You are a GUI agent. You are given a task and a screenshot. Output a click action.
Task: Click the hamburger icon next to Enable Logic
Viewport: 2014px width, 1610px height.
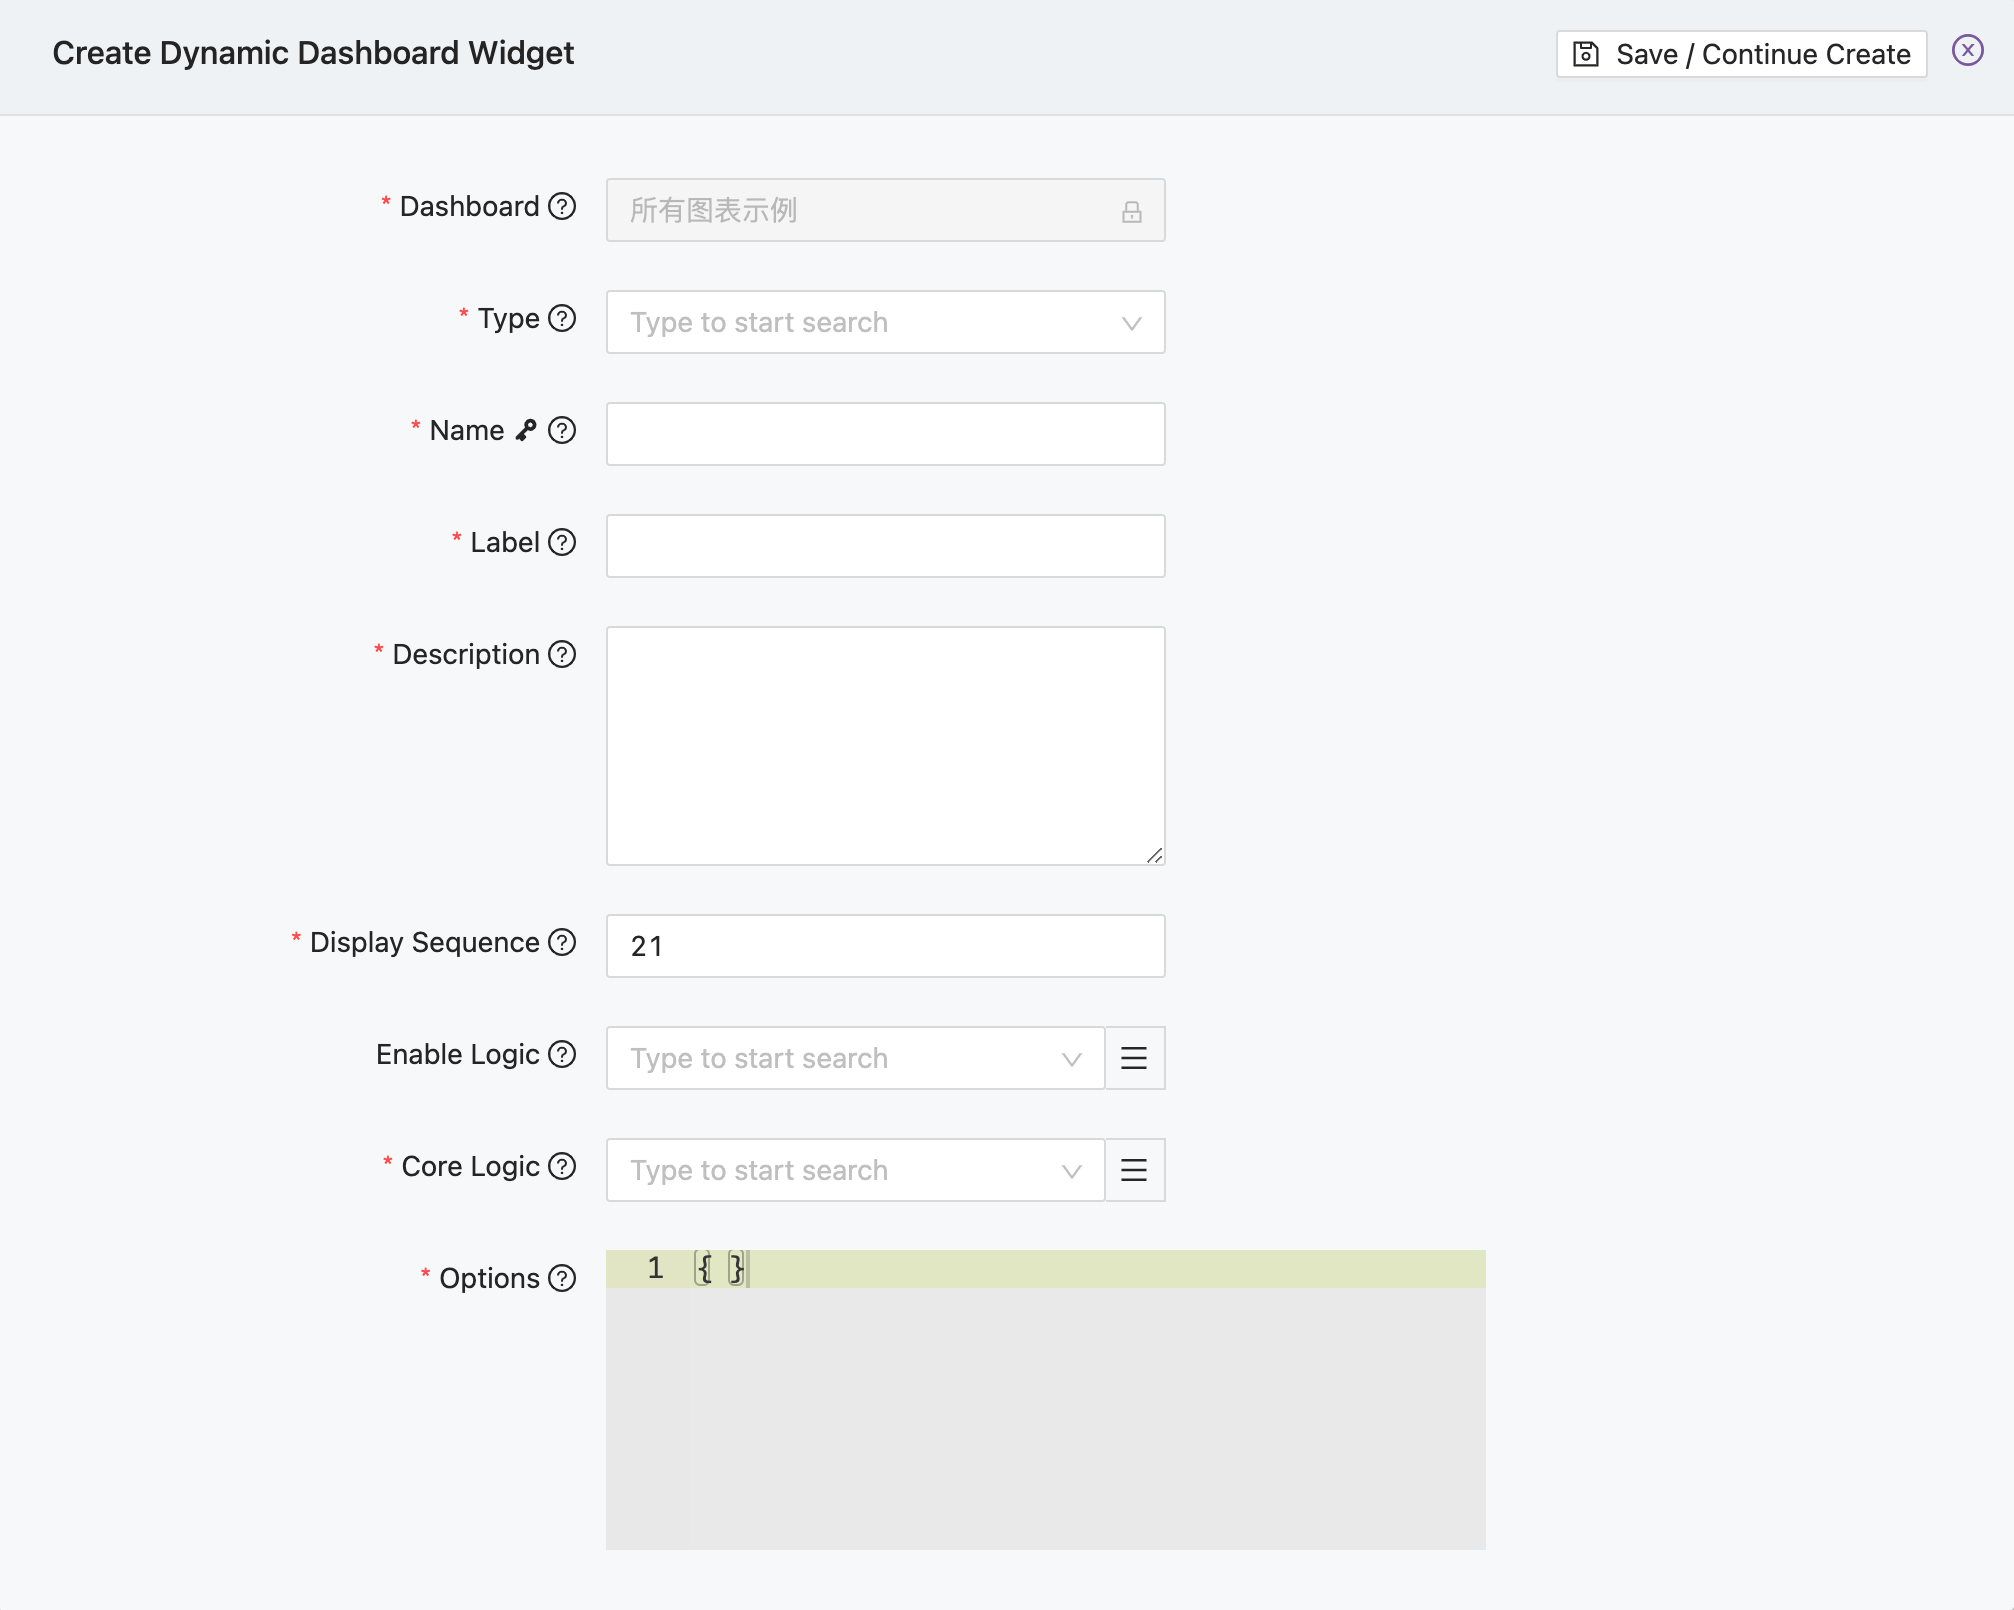tap(1133, 1058)
